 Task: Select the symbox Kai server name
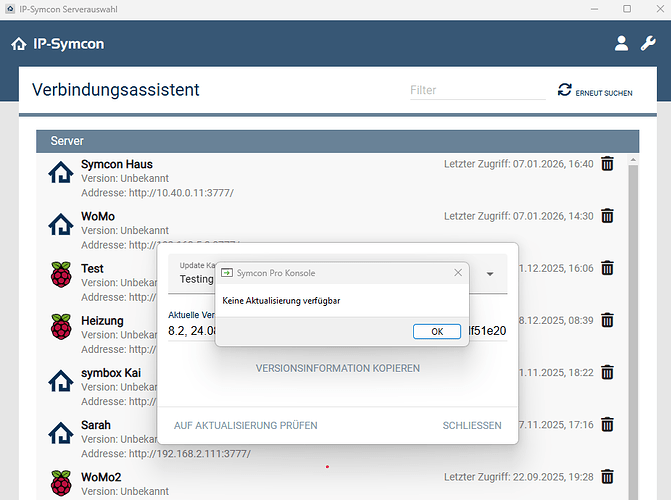point(111,373)
